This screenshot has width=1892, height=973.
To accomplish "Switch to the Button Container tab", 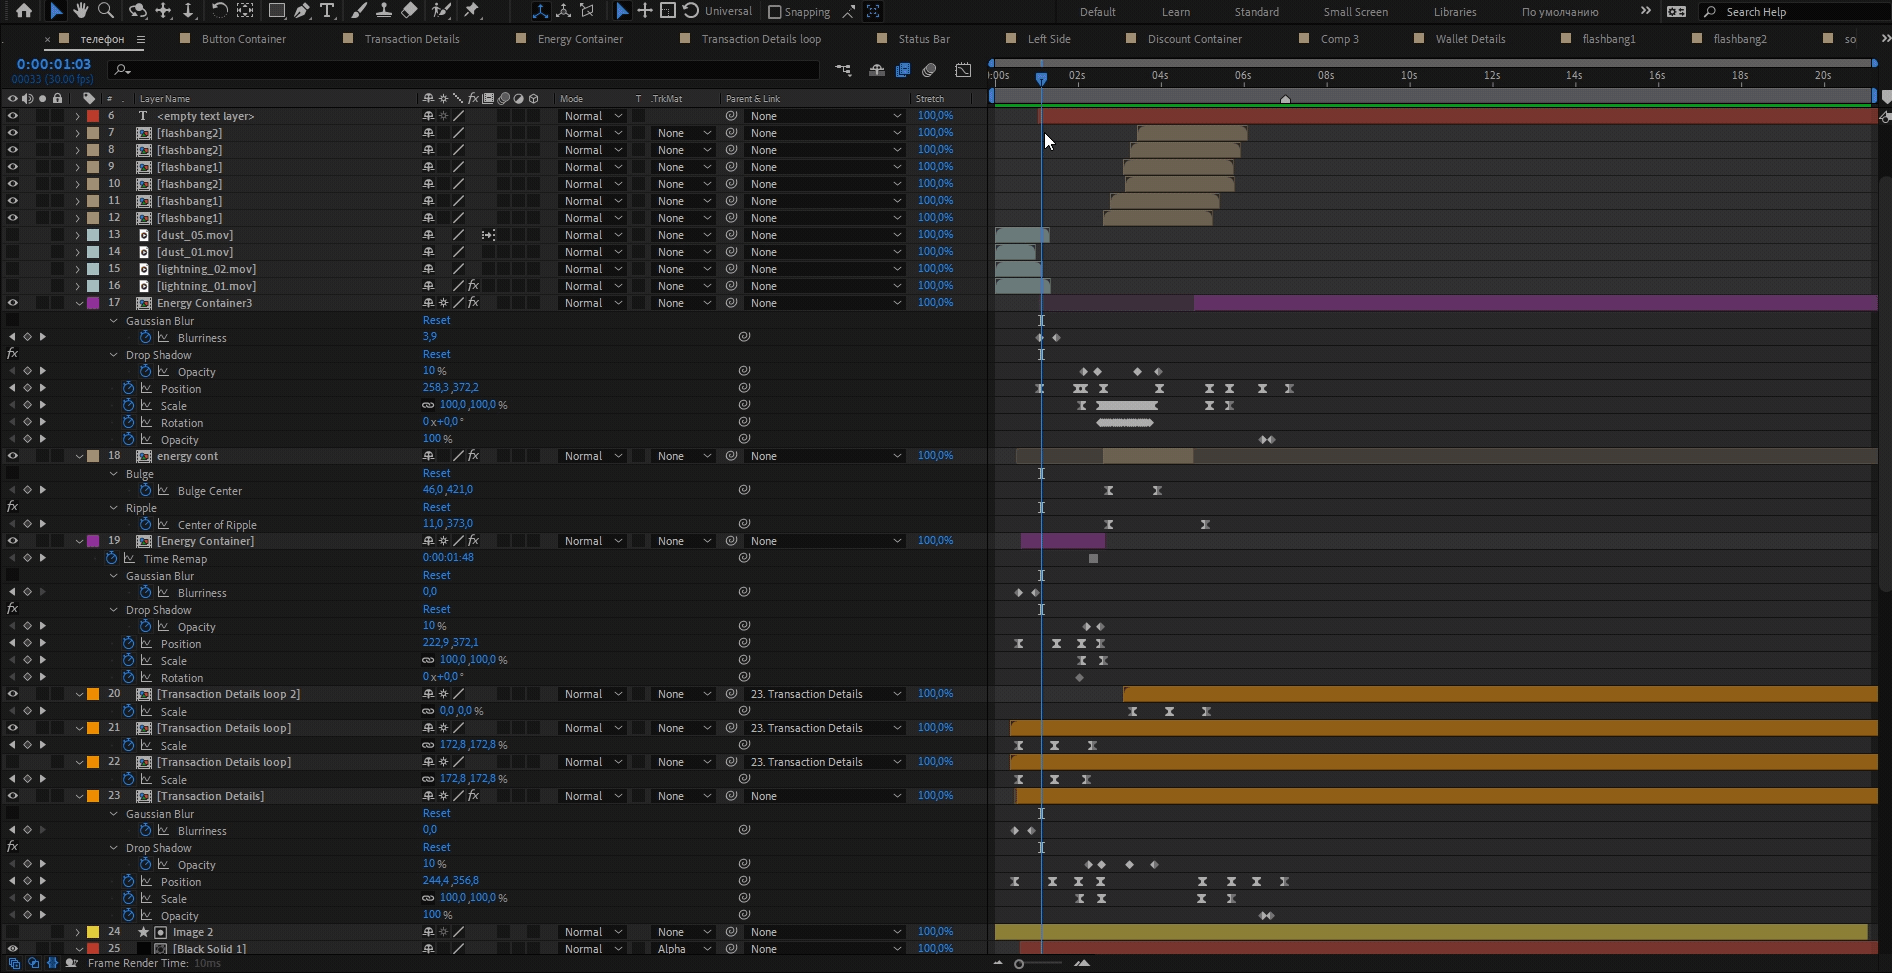I will click(243, 39).
